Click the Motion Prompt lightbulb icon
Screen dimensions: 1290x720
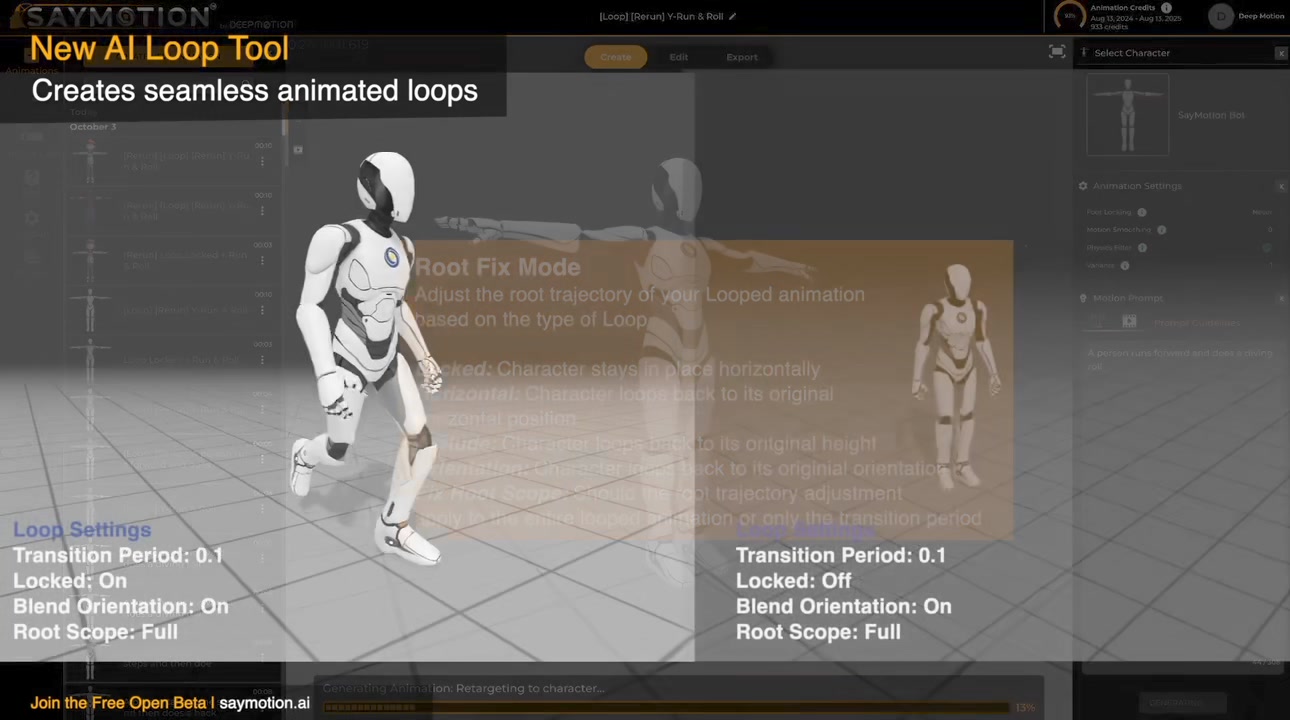pos(1083,298)
